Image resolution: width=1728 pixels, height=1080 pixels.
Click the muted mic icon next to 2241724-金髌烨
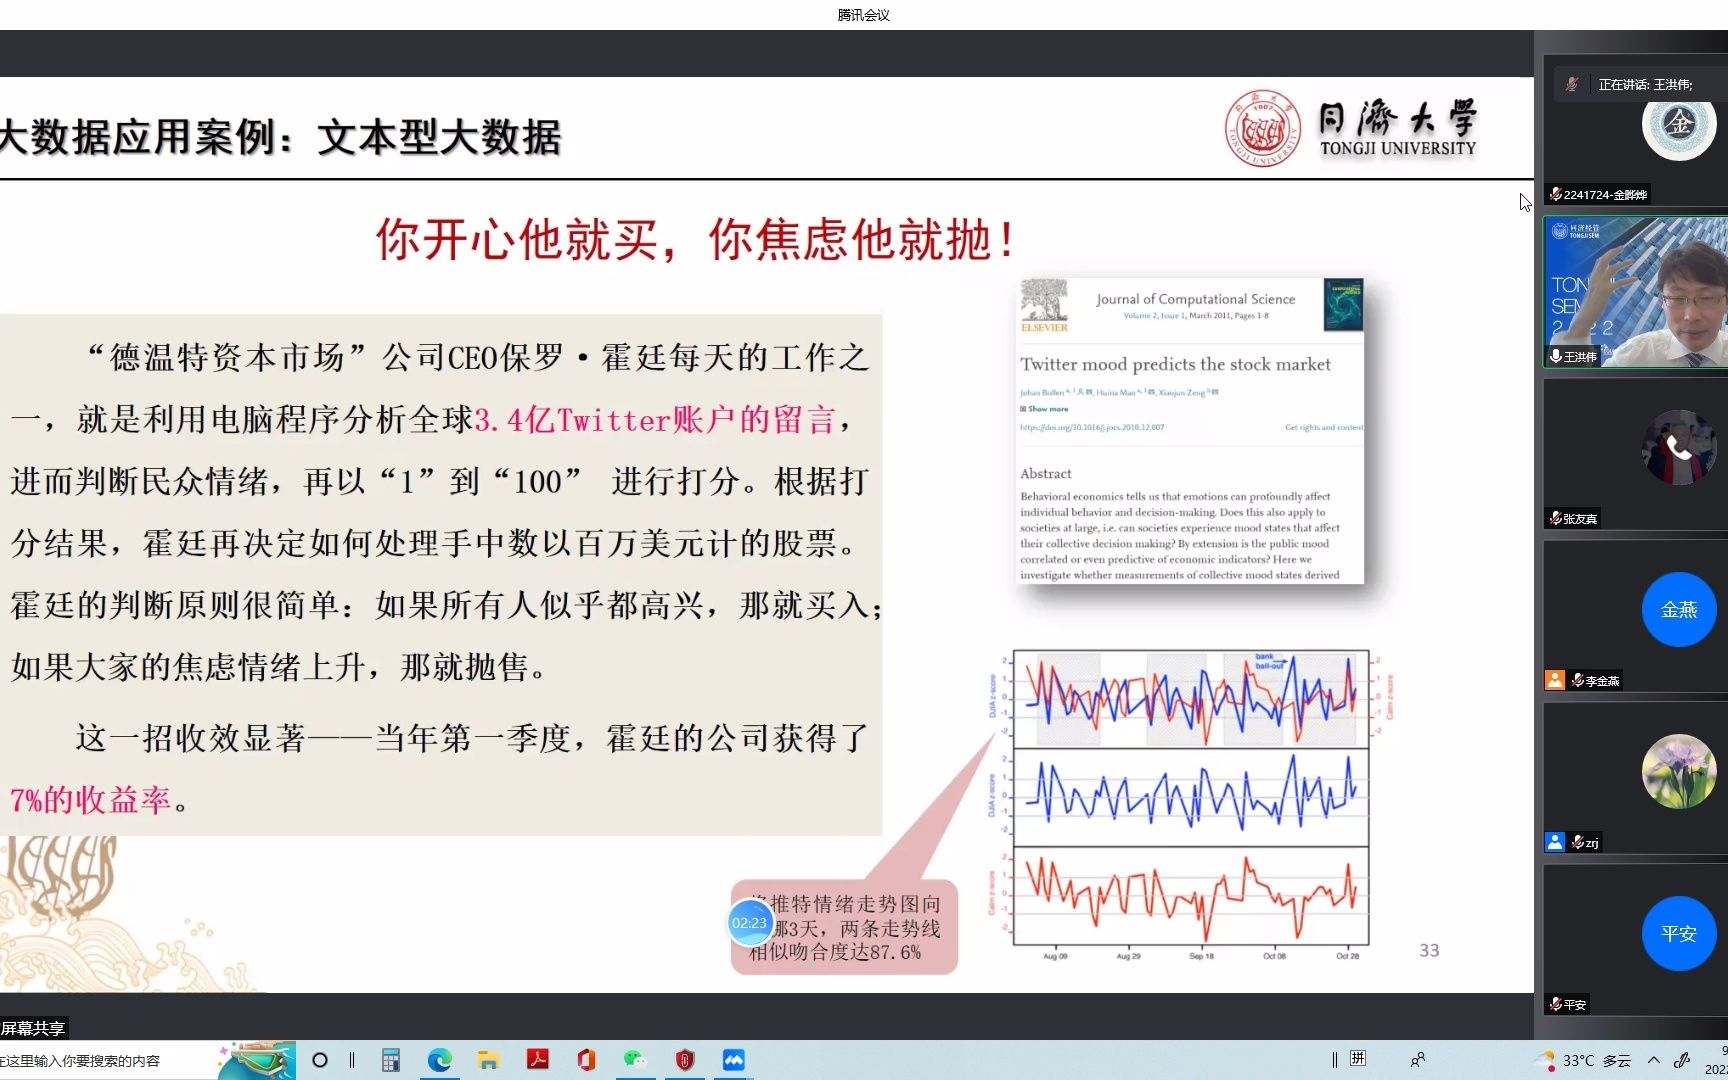pyautogui.click(x=1556, y=194)
